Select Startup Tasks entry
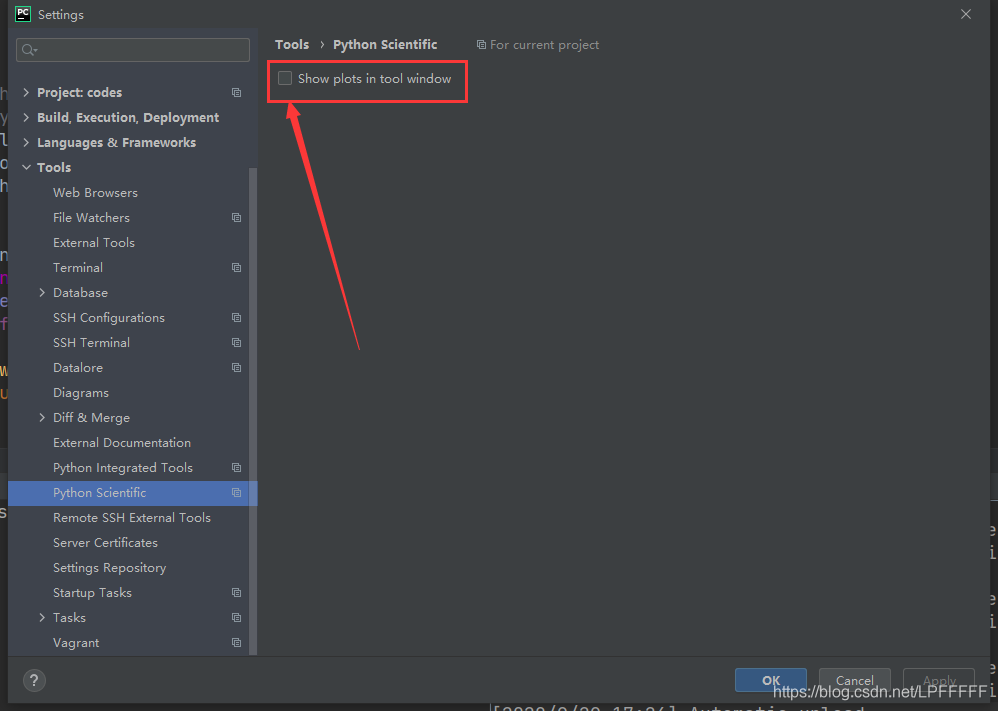Image resolution: width=998 pixels, height=711 pixels. (92, 593)
